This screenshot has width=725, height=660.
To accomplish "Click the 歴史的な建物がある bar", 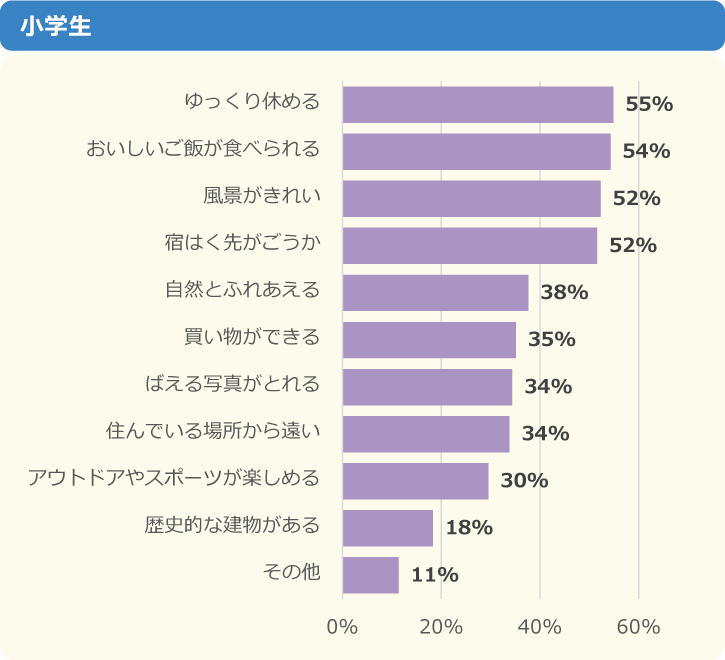I will pyautogui.click(x=388, y=527).
